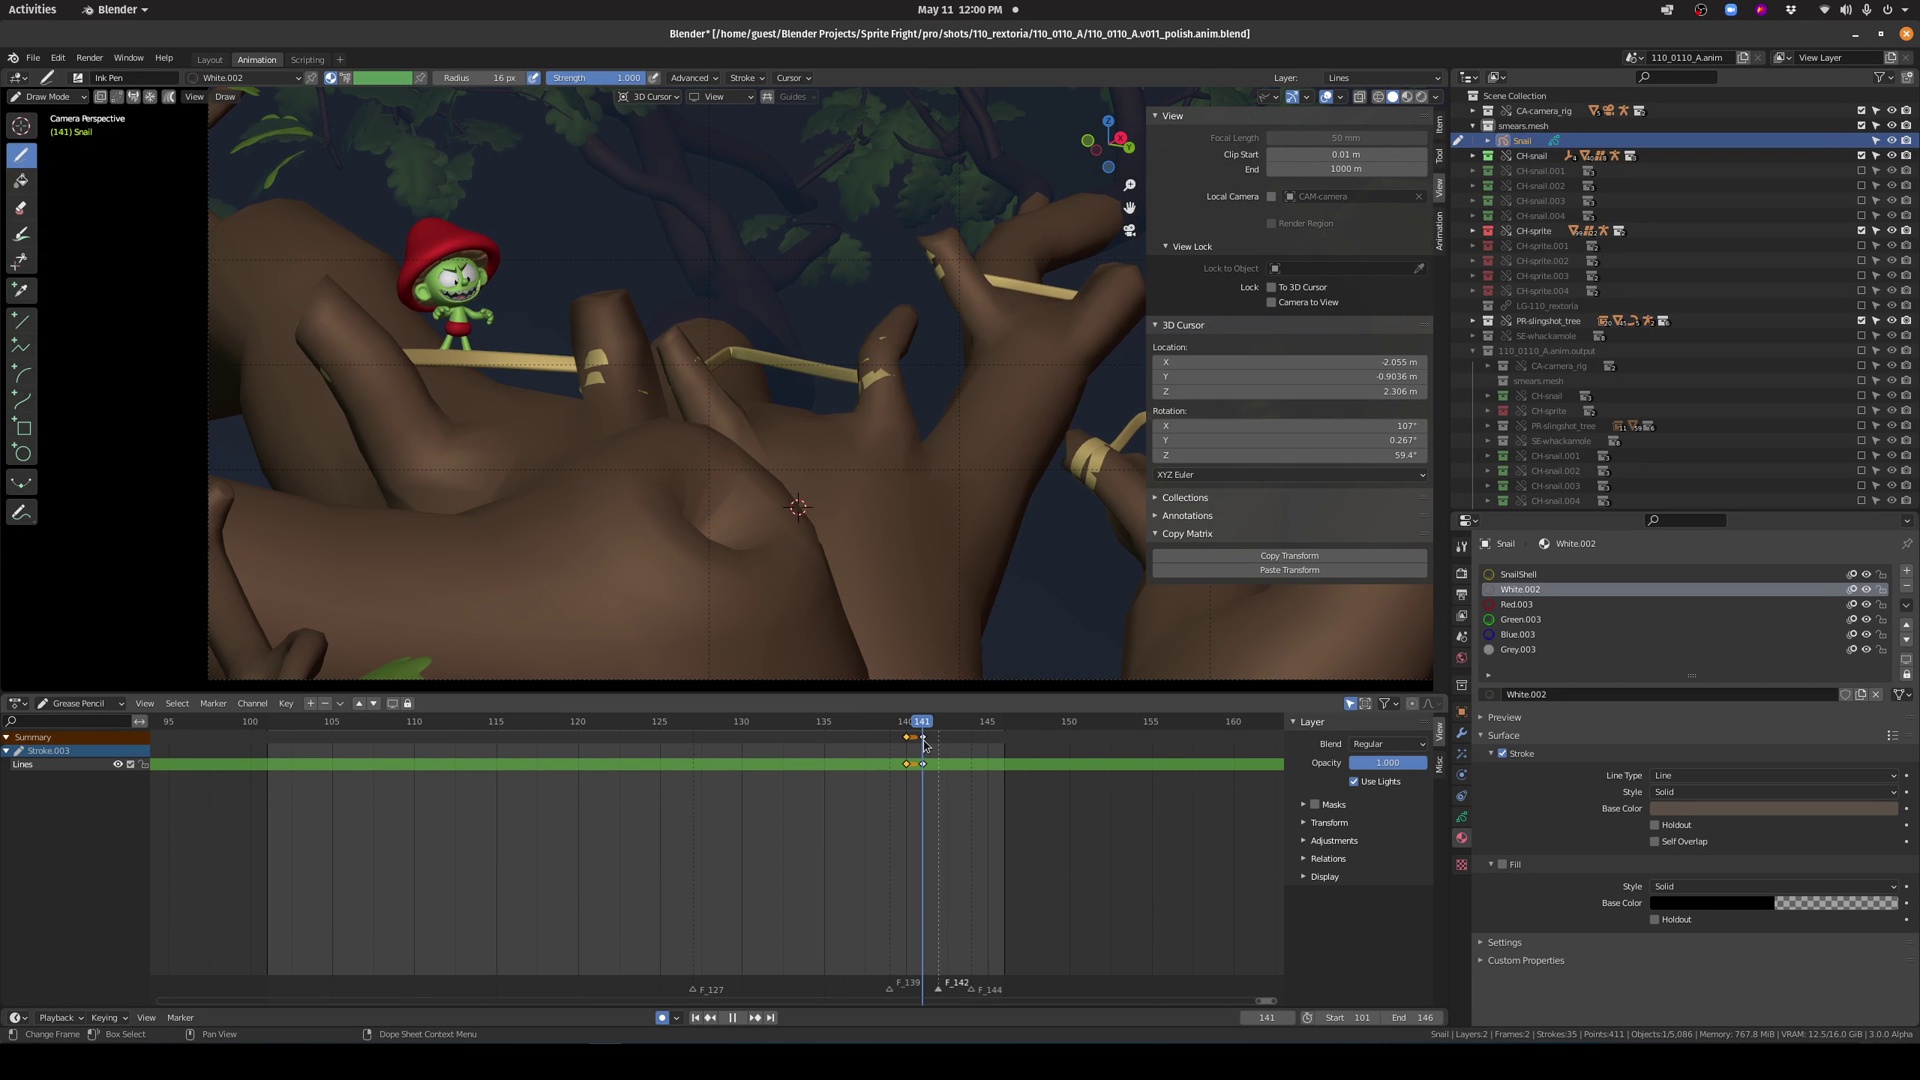Screen dimensions: 1920x1080
Task: Select the Circle shape tool
Action: coord(21,454)
